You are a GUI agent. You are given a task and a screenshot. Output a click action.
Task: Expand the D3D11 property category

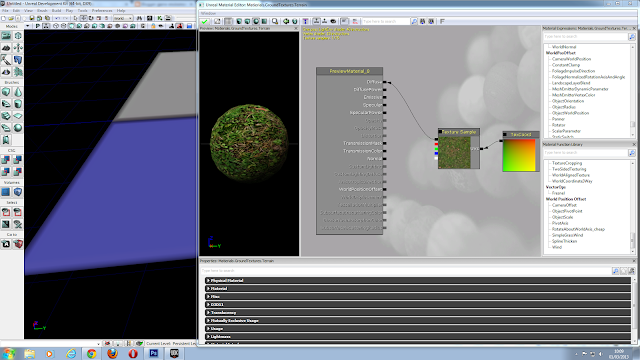(418, 304)
